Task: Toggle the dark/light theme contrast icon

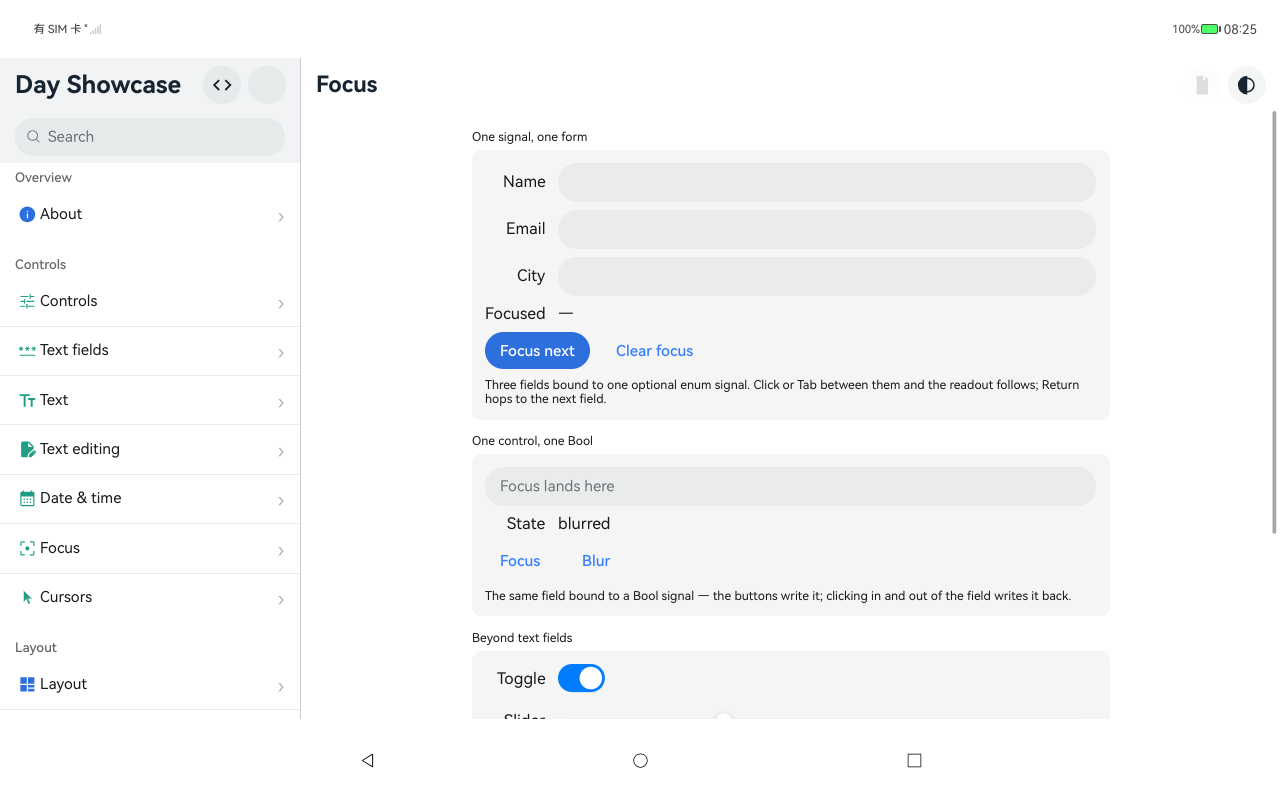Action: (x=1246, y=85)
